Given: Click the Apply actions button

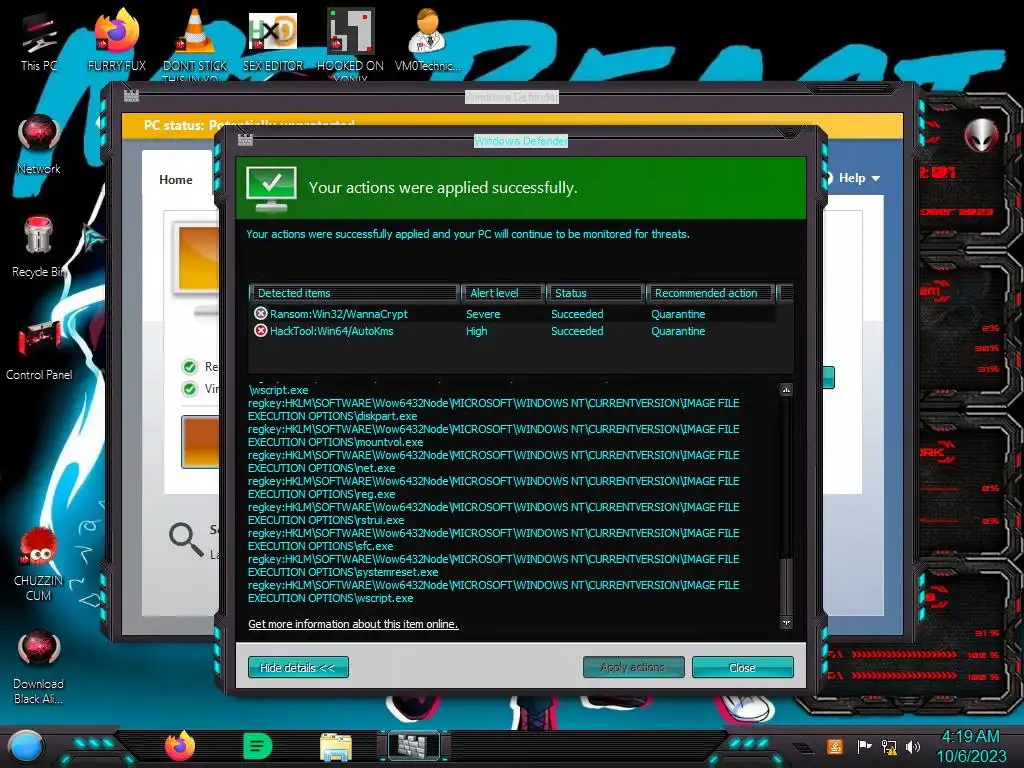Looking at the screenshot, I should [x=633, y=667].
